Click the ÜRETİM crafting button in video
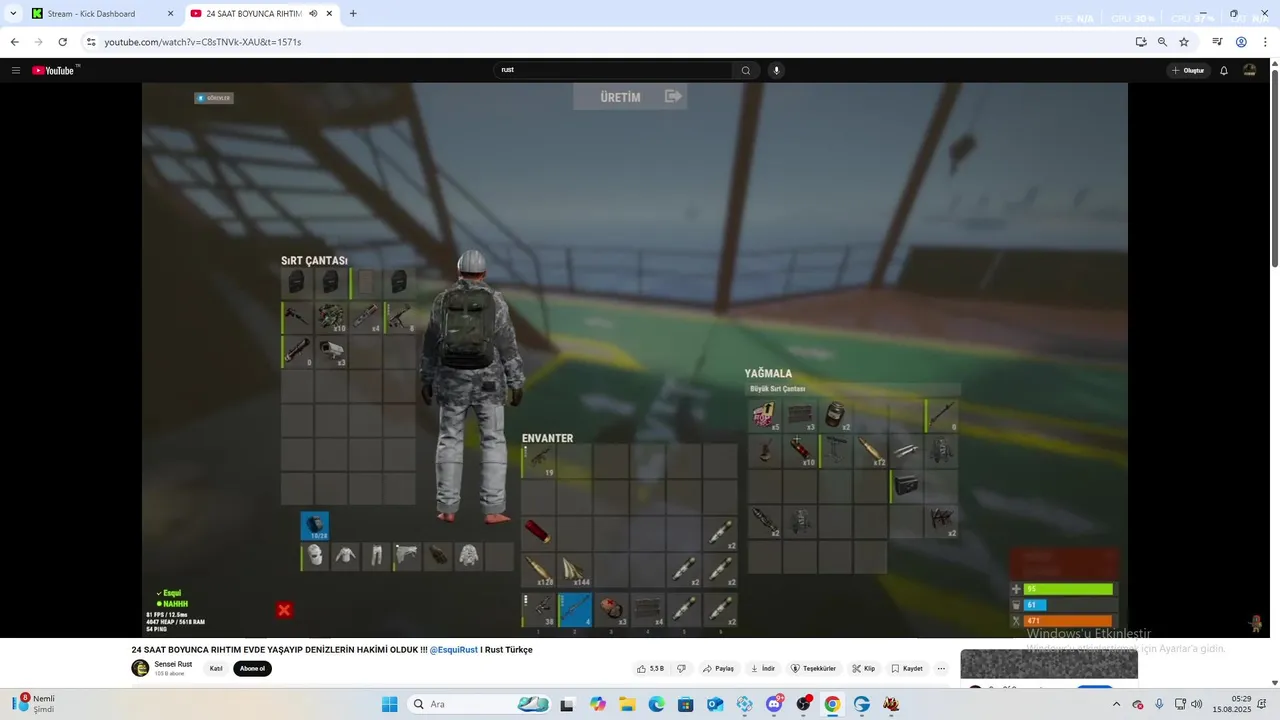Image resolution: width=1280 pixels, height=720 pixels. pyautogui.click(x=630, y=97)
